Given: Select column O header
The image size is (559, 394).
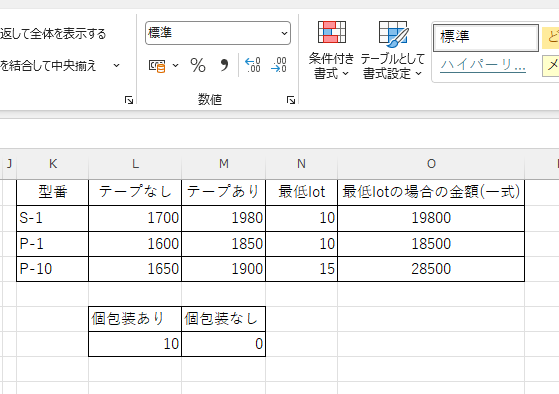Looking at the screenshot, I should pyautogui.click(x=431, y=164).
